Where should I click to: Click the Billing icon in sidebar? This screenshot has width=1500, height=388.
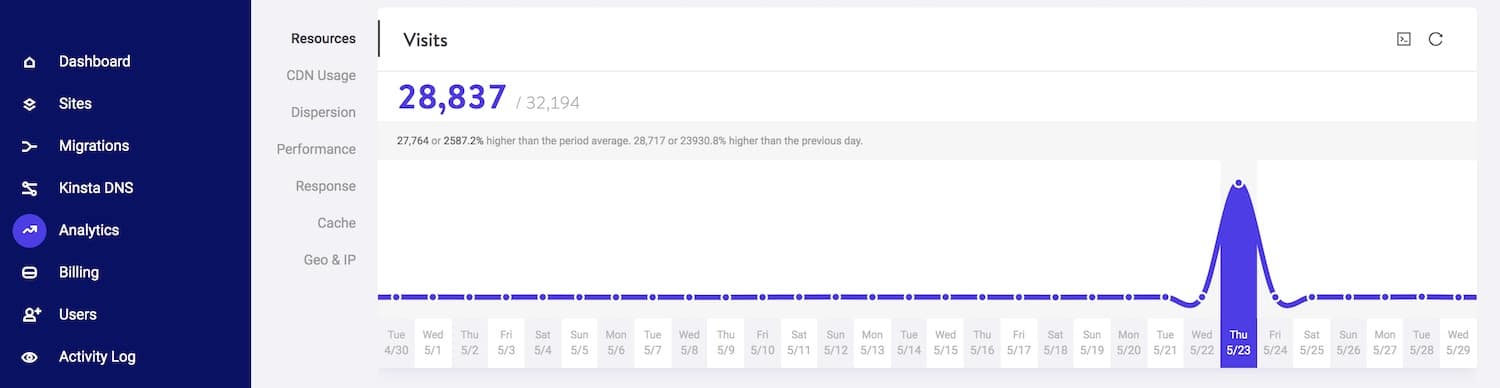coord(30,272)
